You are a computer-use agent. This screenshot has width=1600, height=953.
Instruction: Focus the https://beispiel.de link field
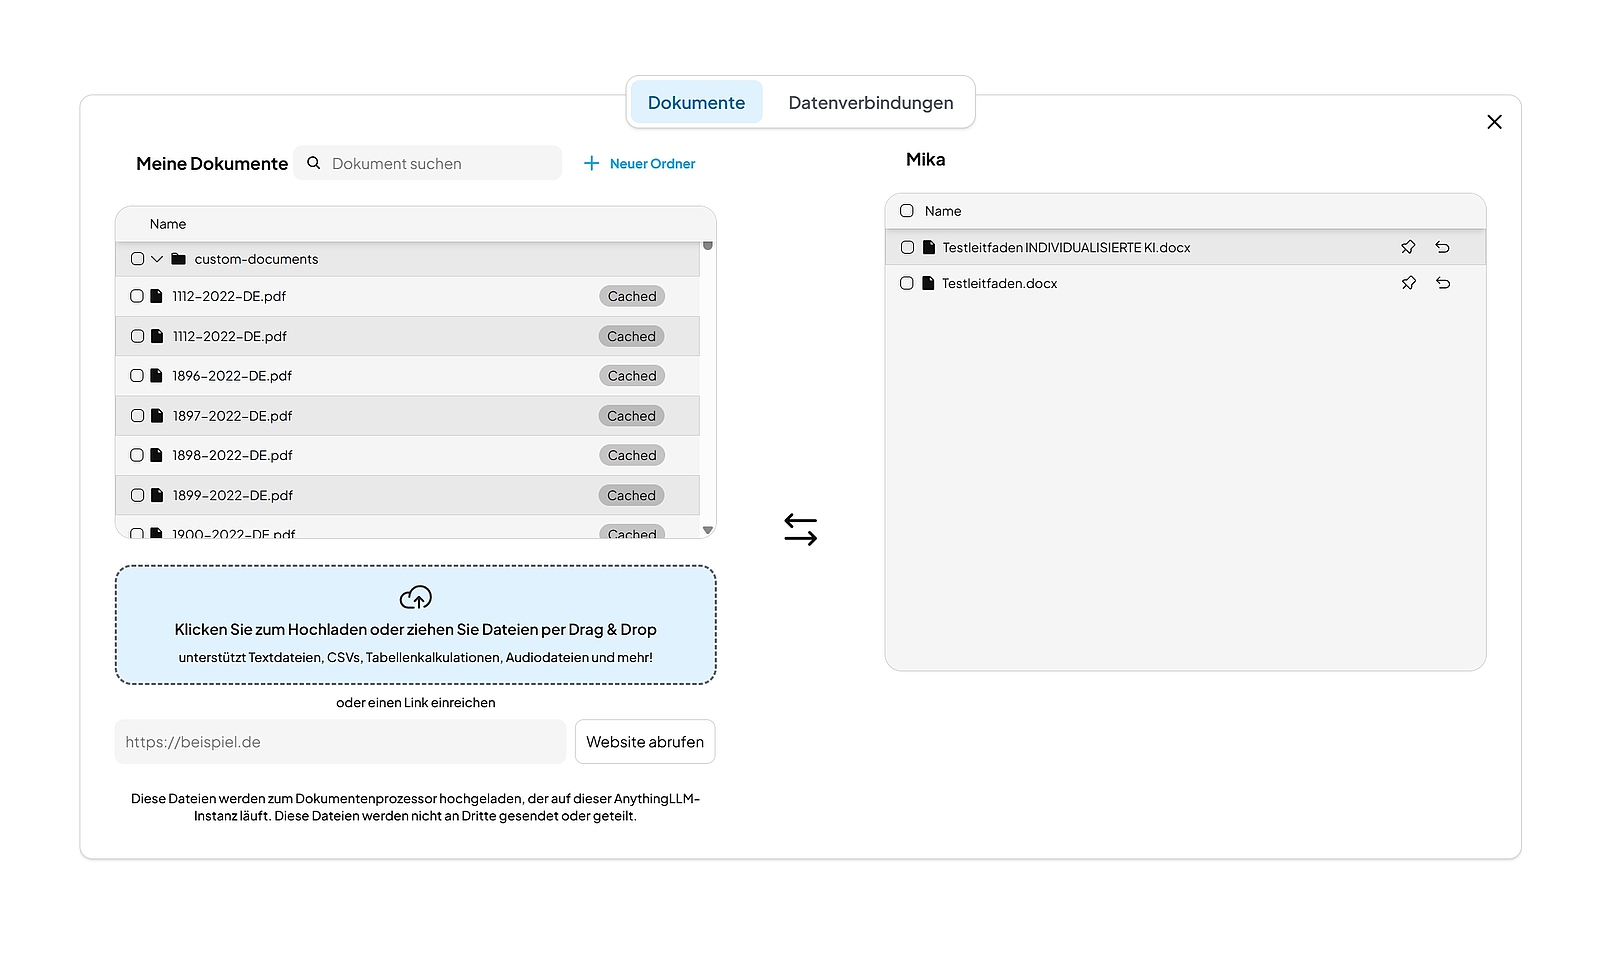340,742
